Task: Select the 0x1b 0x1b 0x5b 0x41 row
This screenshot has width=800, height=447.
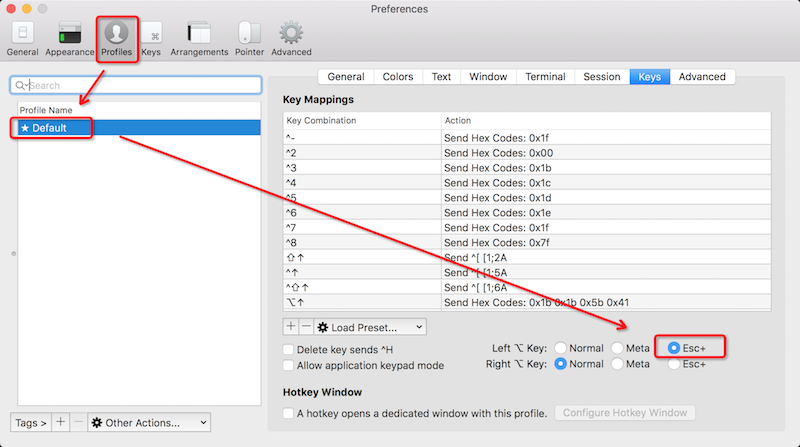Action: point(527,303)
